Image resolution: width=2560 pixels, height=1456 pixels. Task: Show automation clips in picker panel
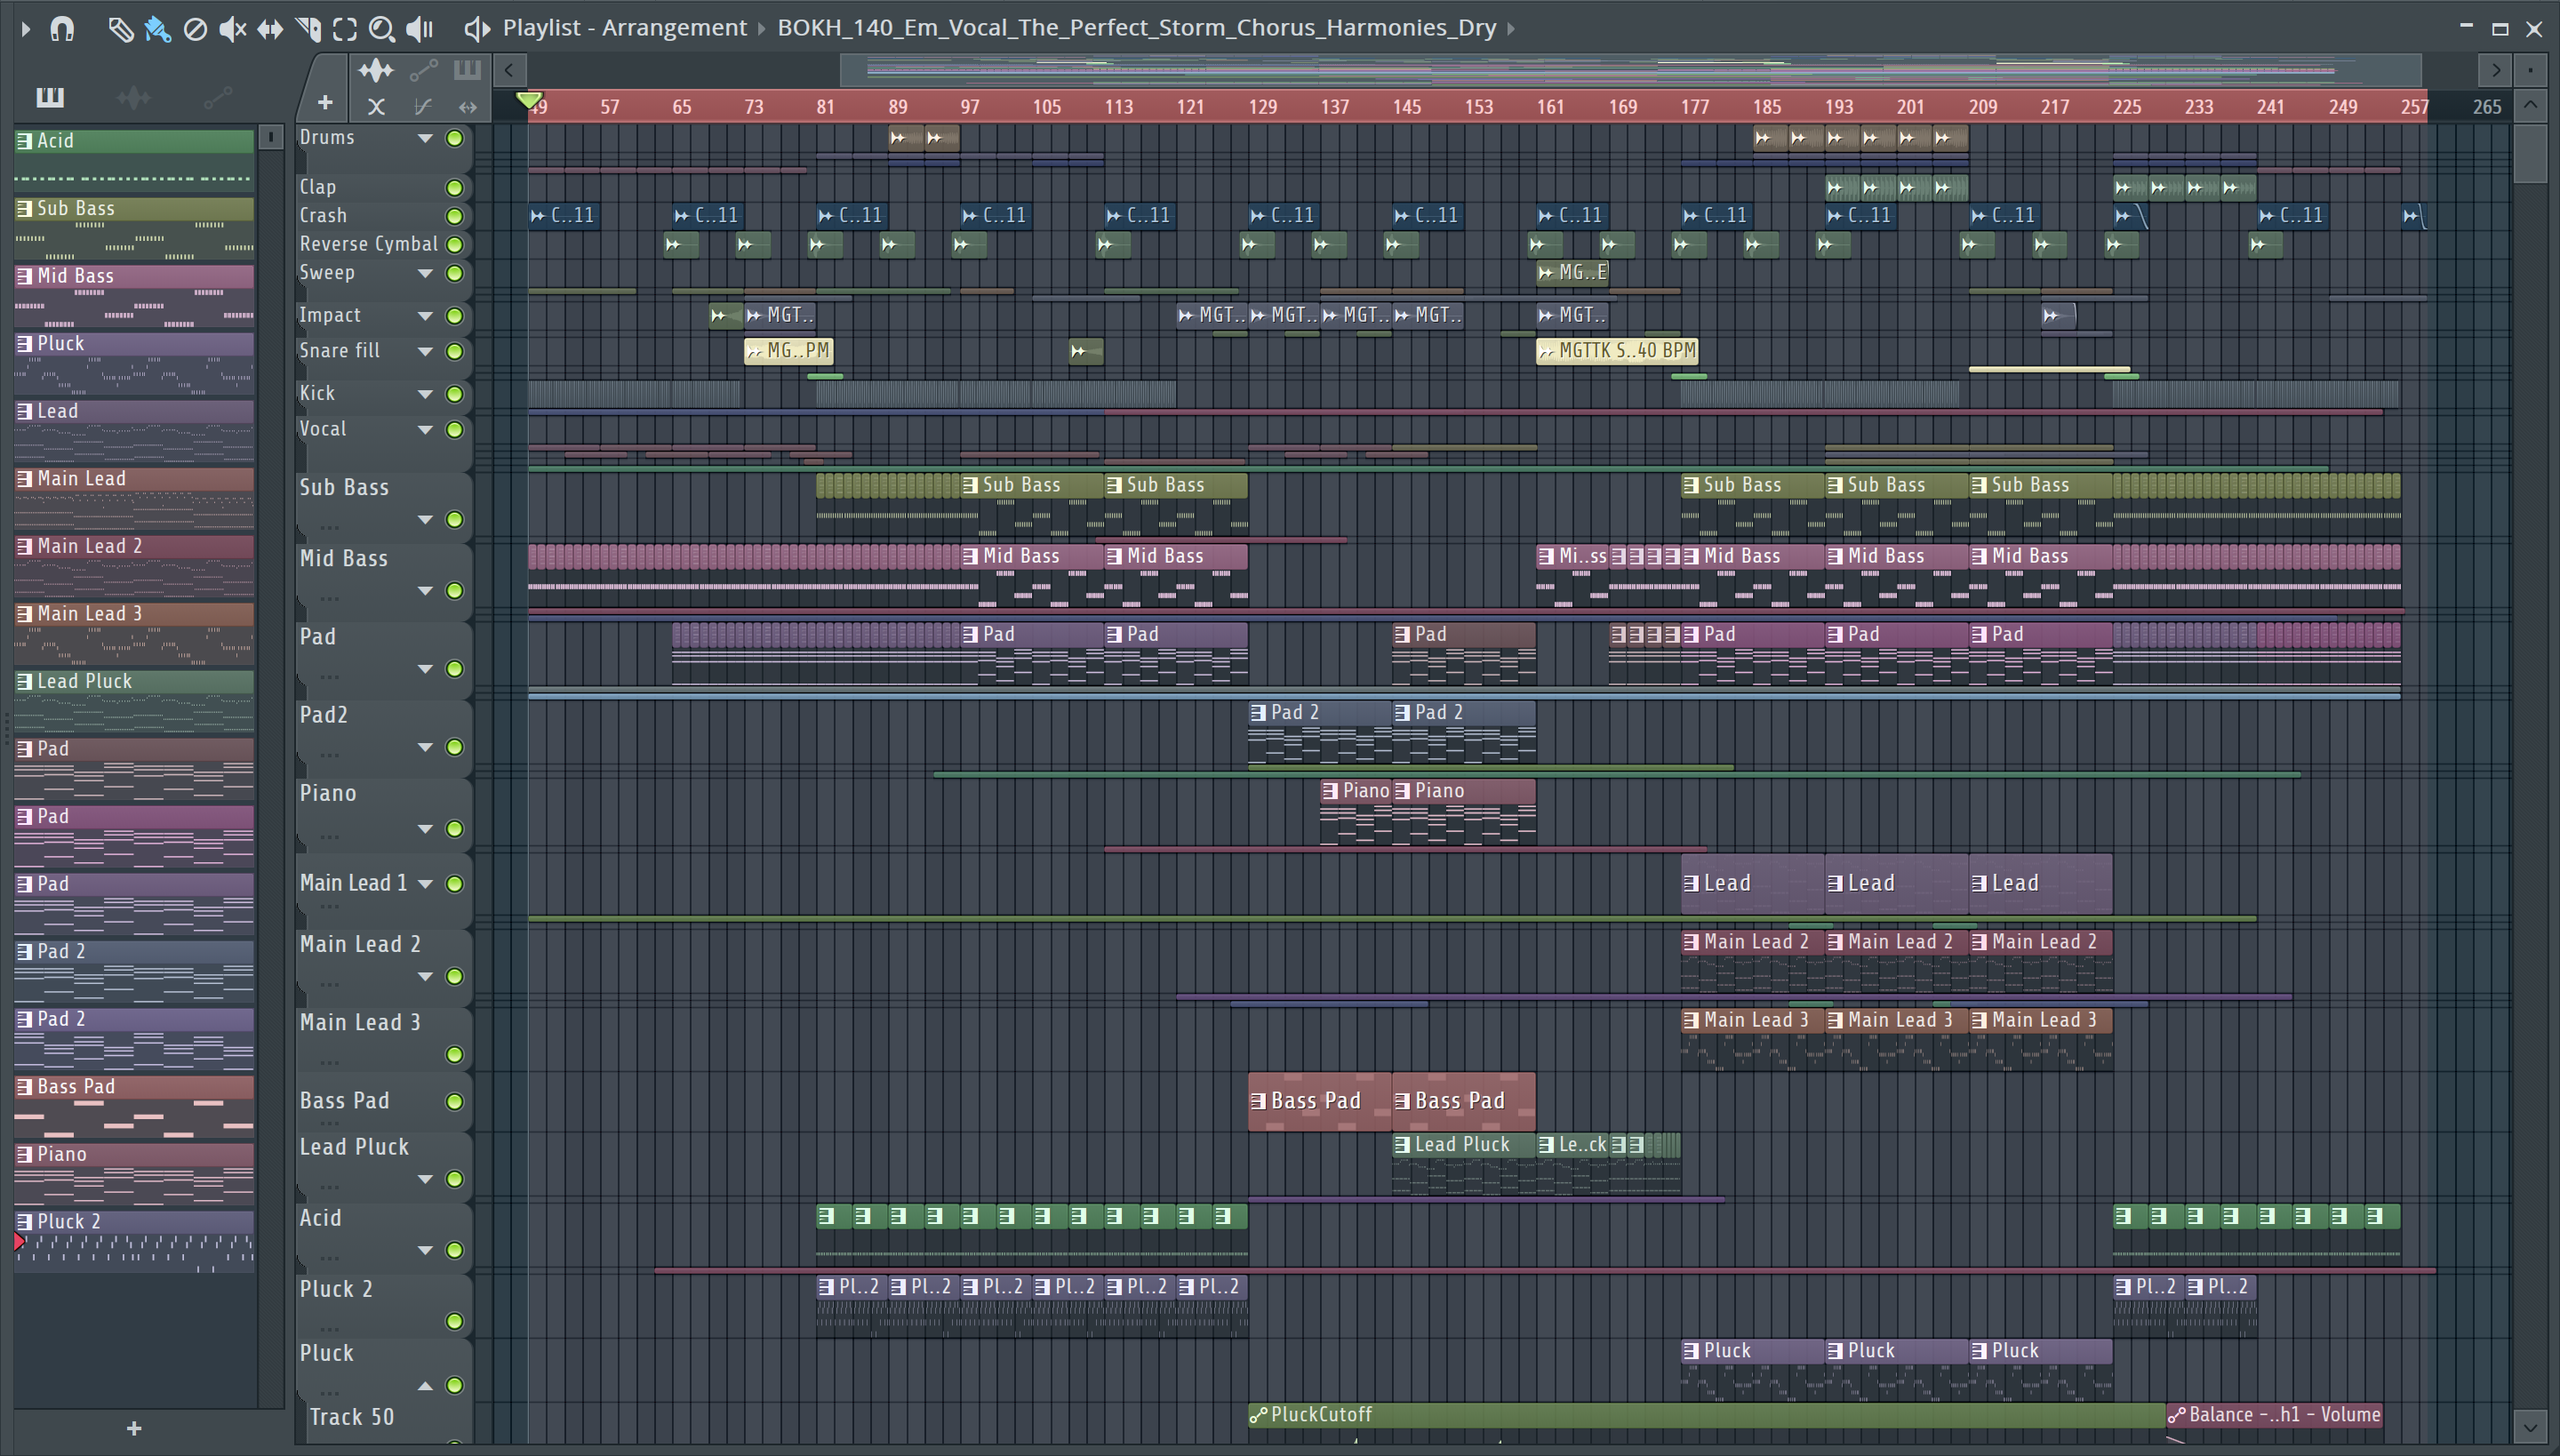tap(217, 97)
